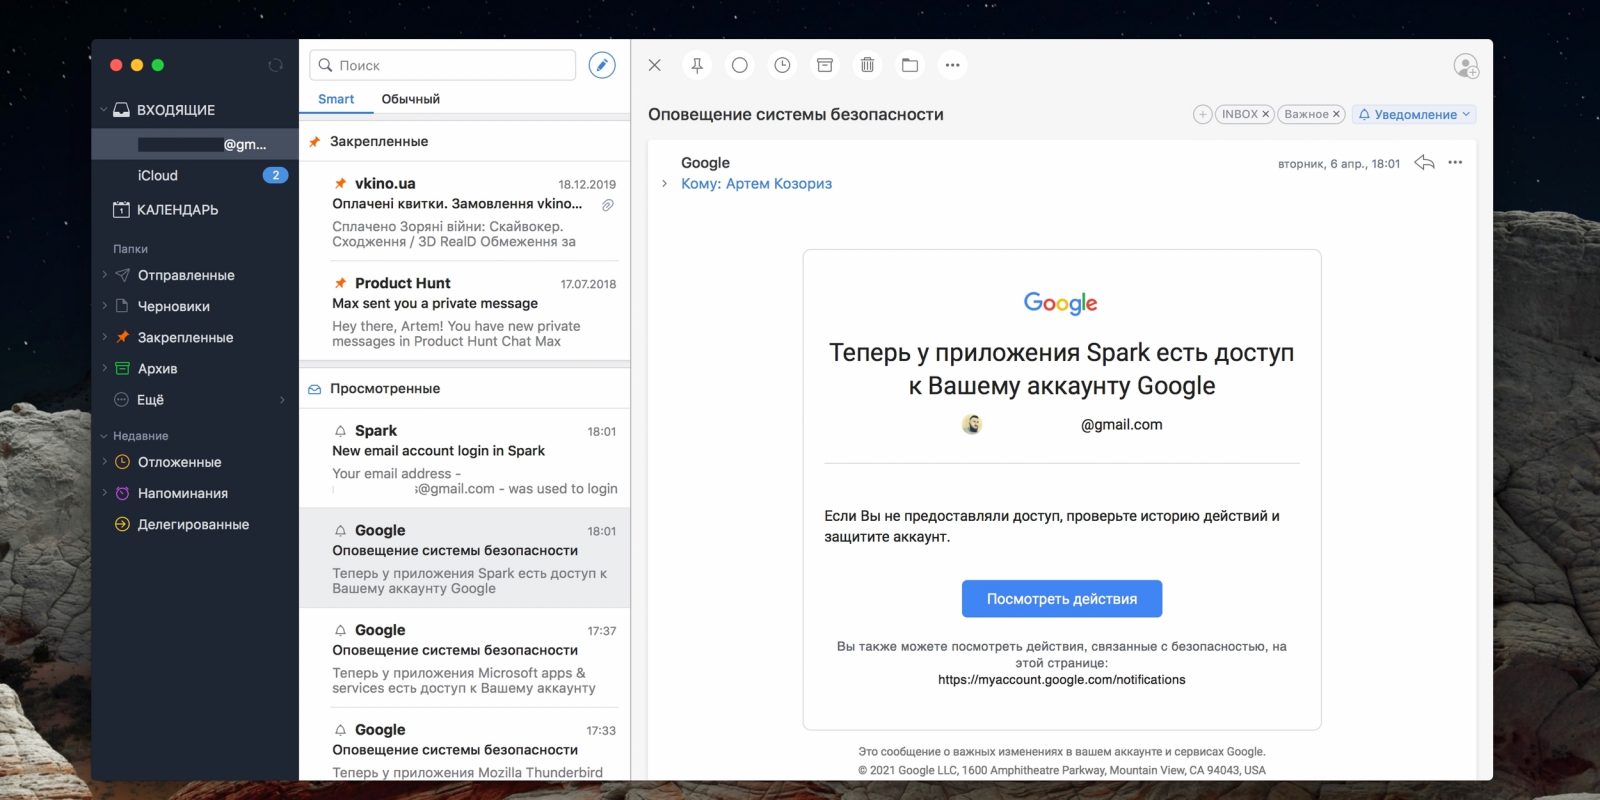Open the Отложенные folder
This screenshot has width=1600, height=800.
(179, 462)
